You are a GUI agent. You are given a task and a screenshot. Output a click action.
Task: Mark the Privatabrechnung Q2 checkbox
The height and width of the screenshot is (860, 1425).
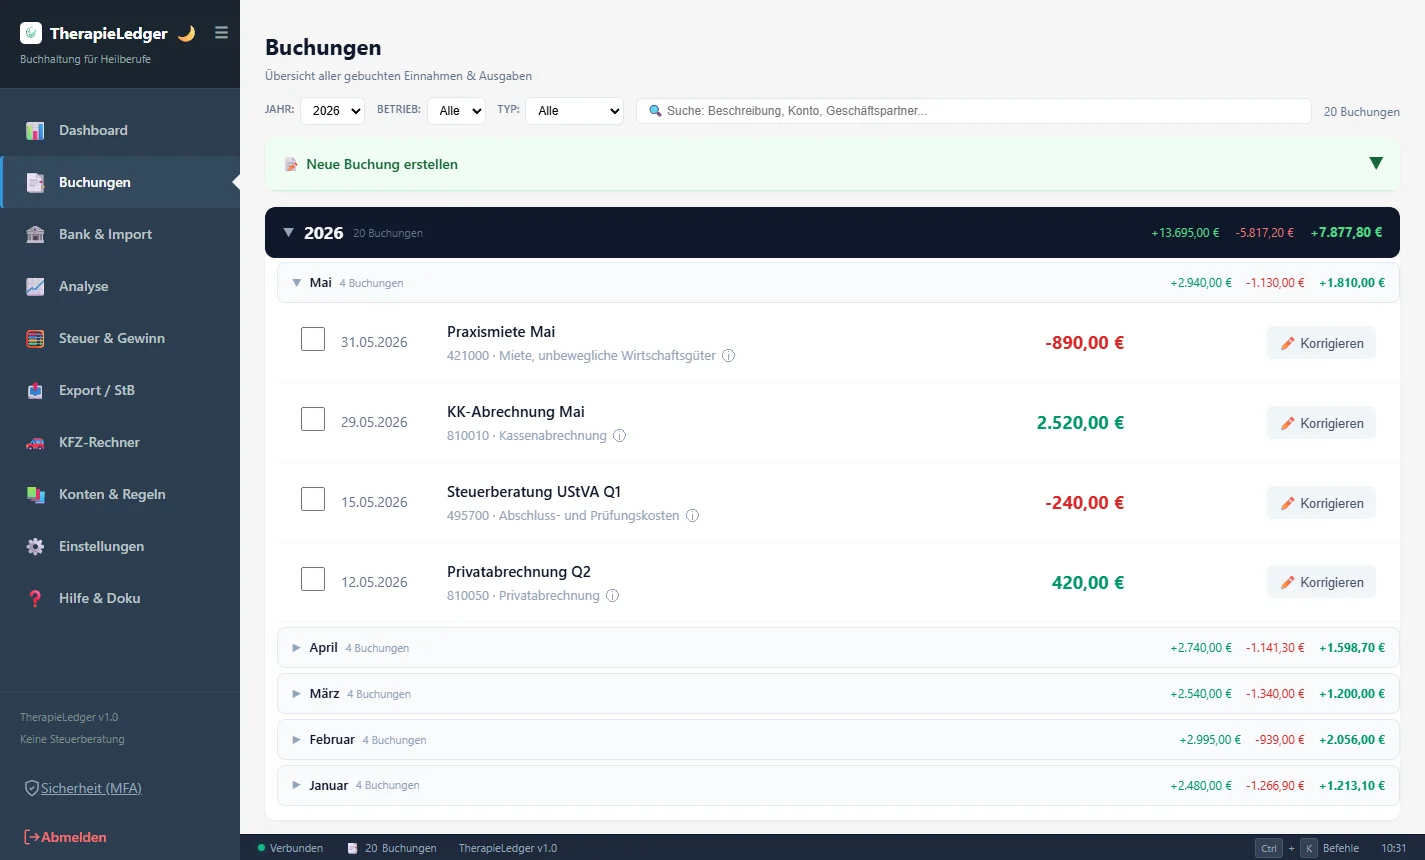(x=313, y=579)
